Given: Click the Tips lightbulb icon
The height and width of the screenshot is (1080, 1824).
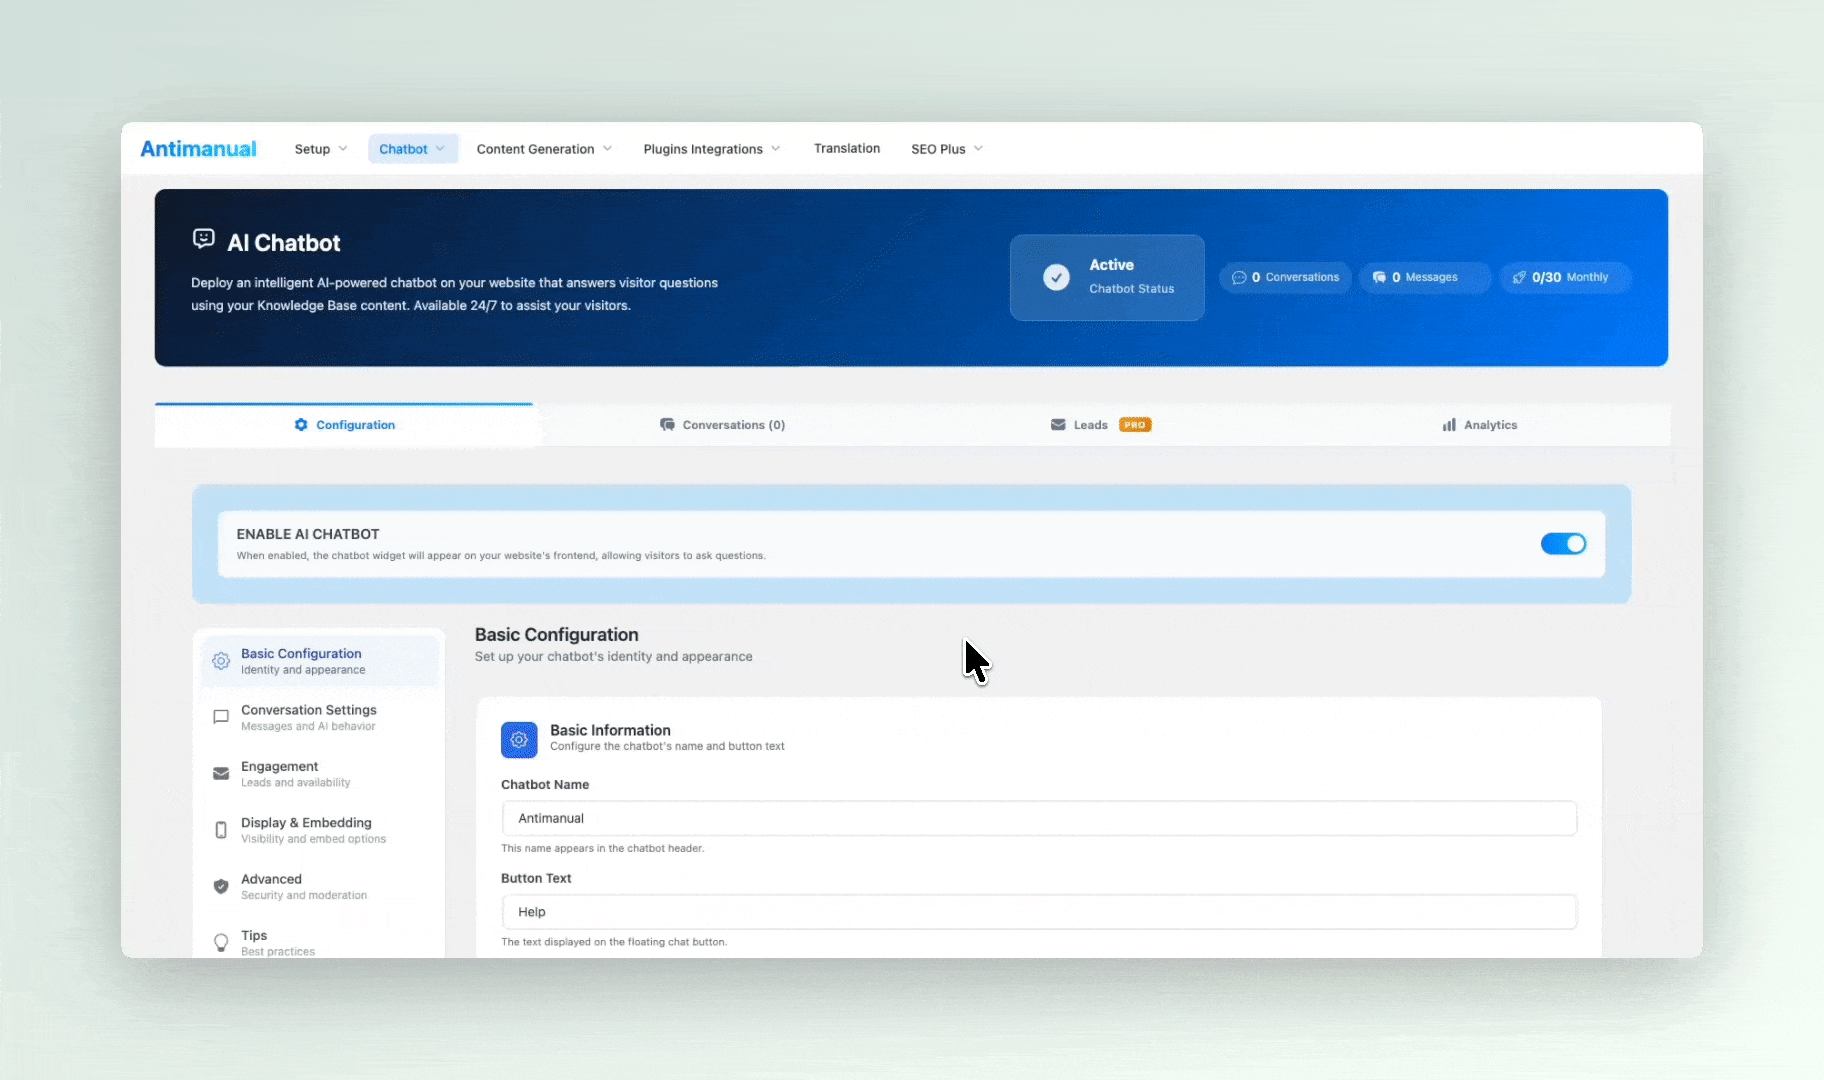Looking at the screenshot, I should (x=221, y=942).
